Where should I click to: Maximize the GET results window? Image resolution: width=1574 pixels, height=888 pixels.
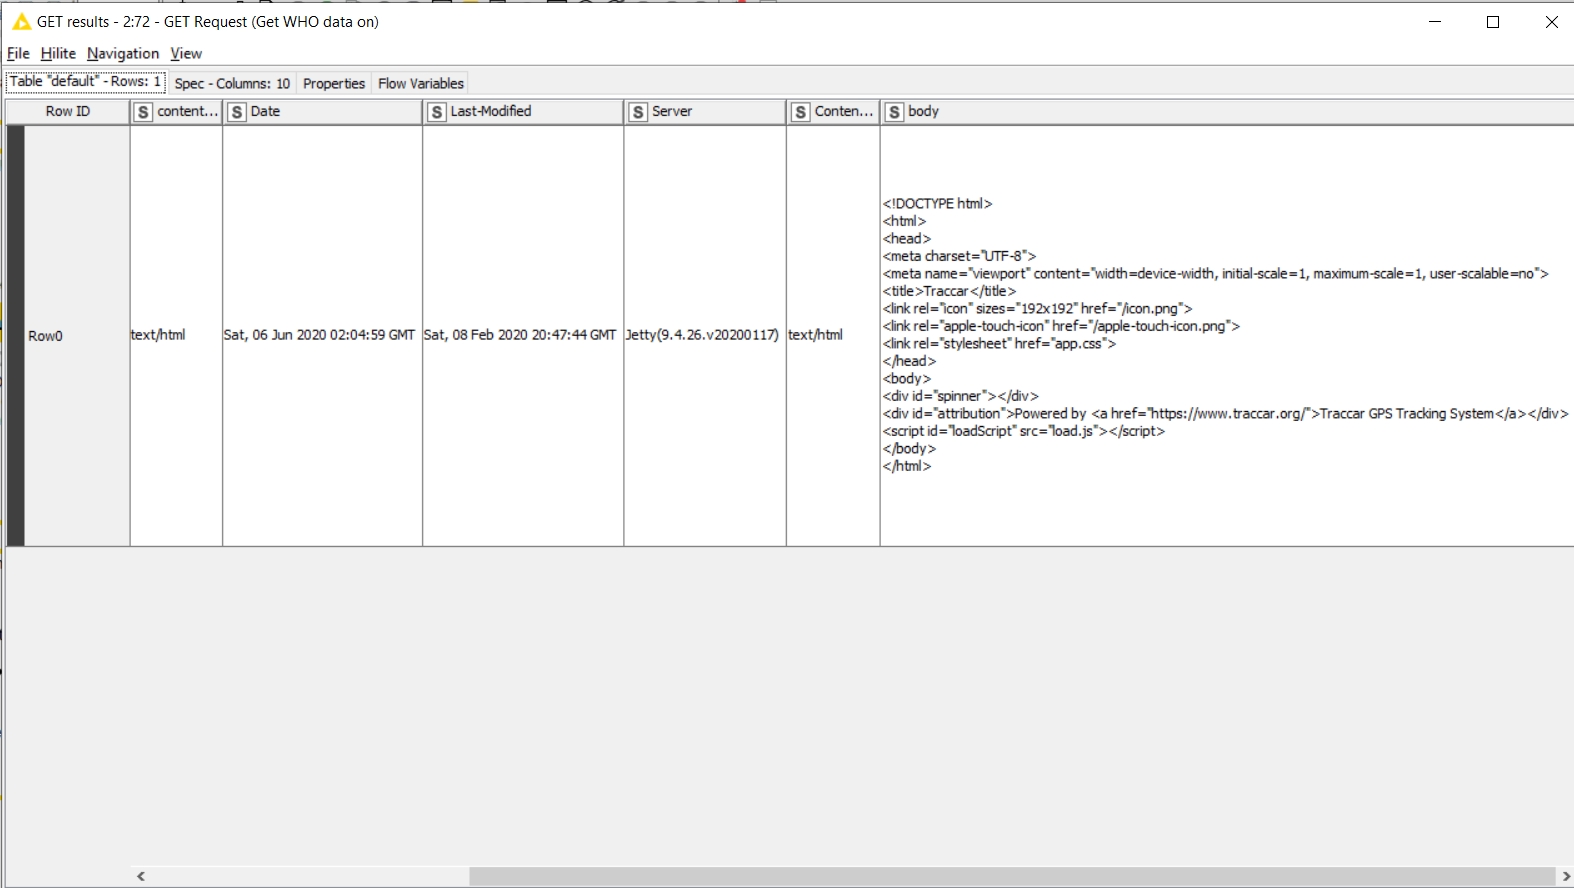1493,22
